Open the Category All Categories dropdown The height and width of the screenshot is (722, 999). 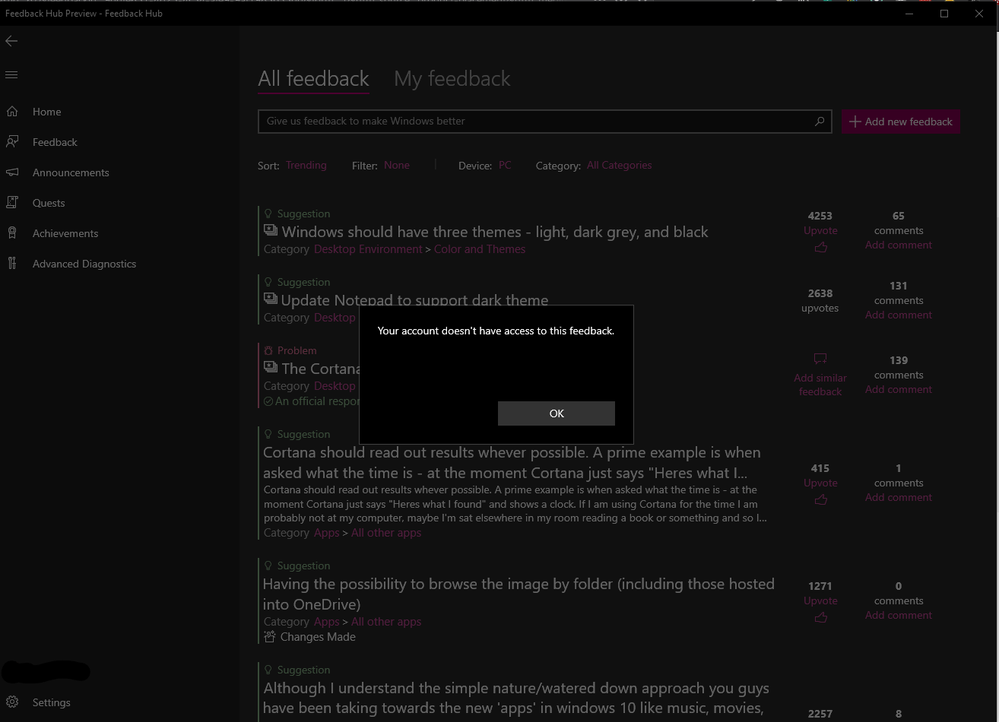tap(619, 165)
